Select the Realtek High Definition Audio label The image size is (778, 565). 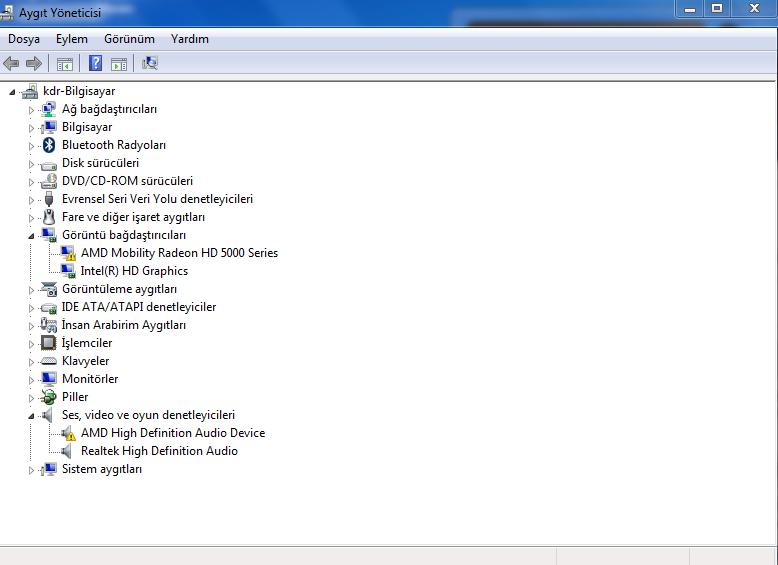point(159,451)
